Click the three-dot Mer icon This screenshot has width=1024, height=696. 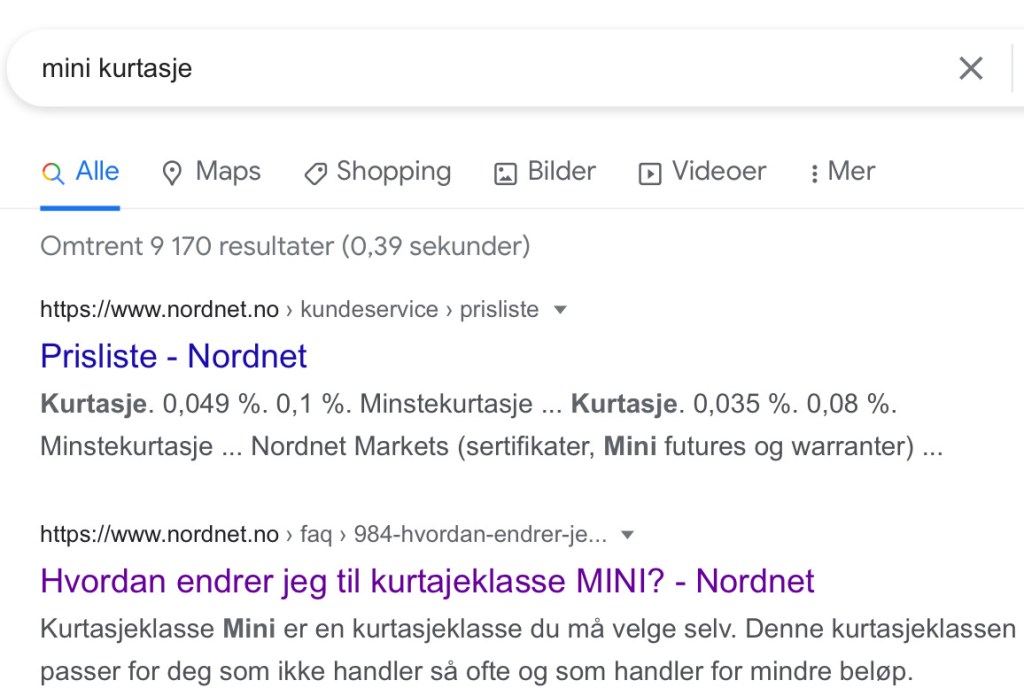[815, 173]
